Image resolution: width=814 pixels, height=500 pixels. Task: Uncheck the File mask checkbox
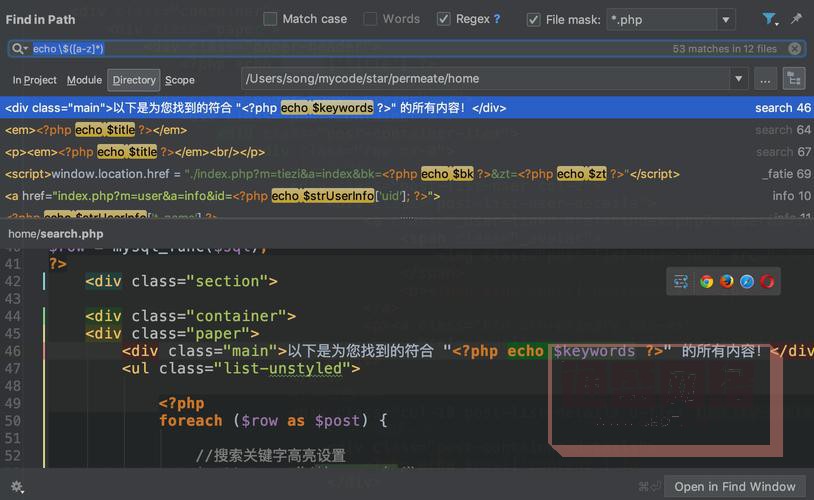pyautogui.click(x=533, y=20)
